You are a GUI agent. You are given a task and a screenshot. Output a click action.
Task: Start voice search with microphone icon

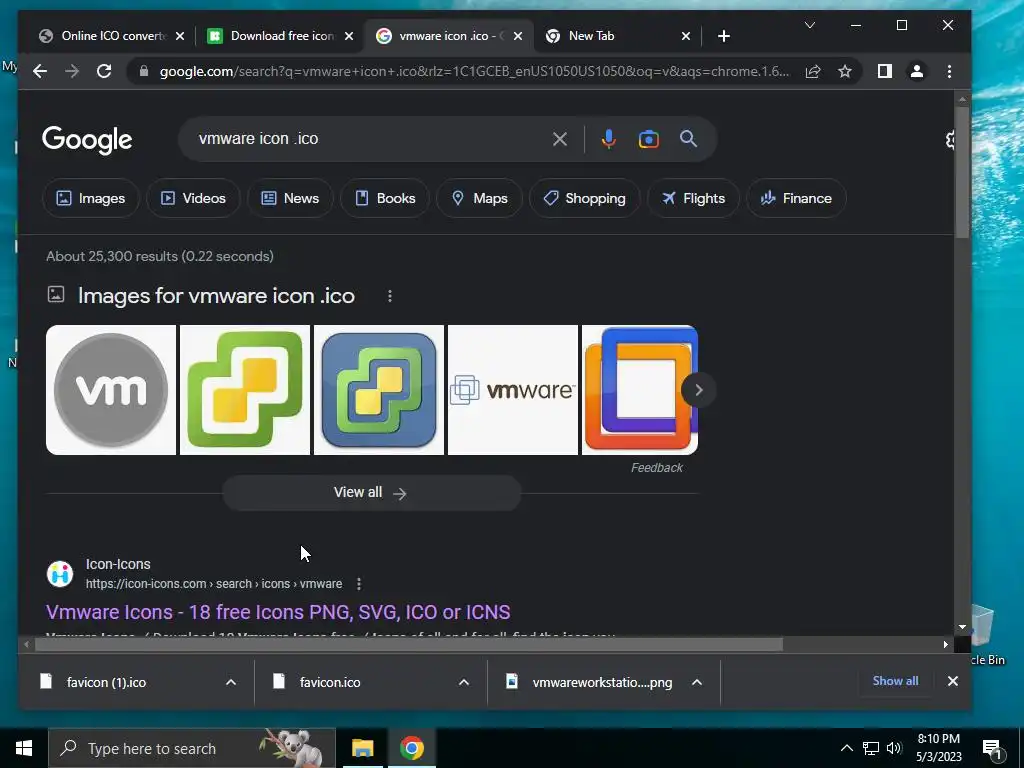tap(609, 139)
